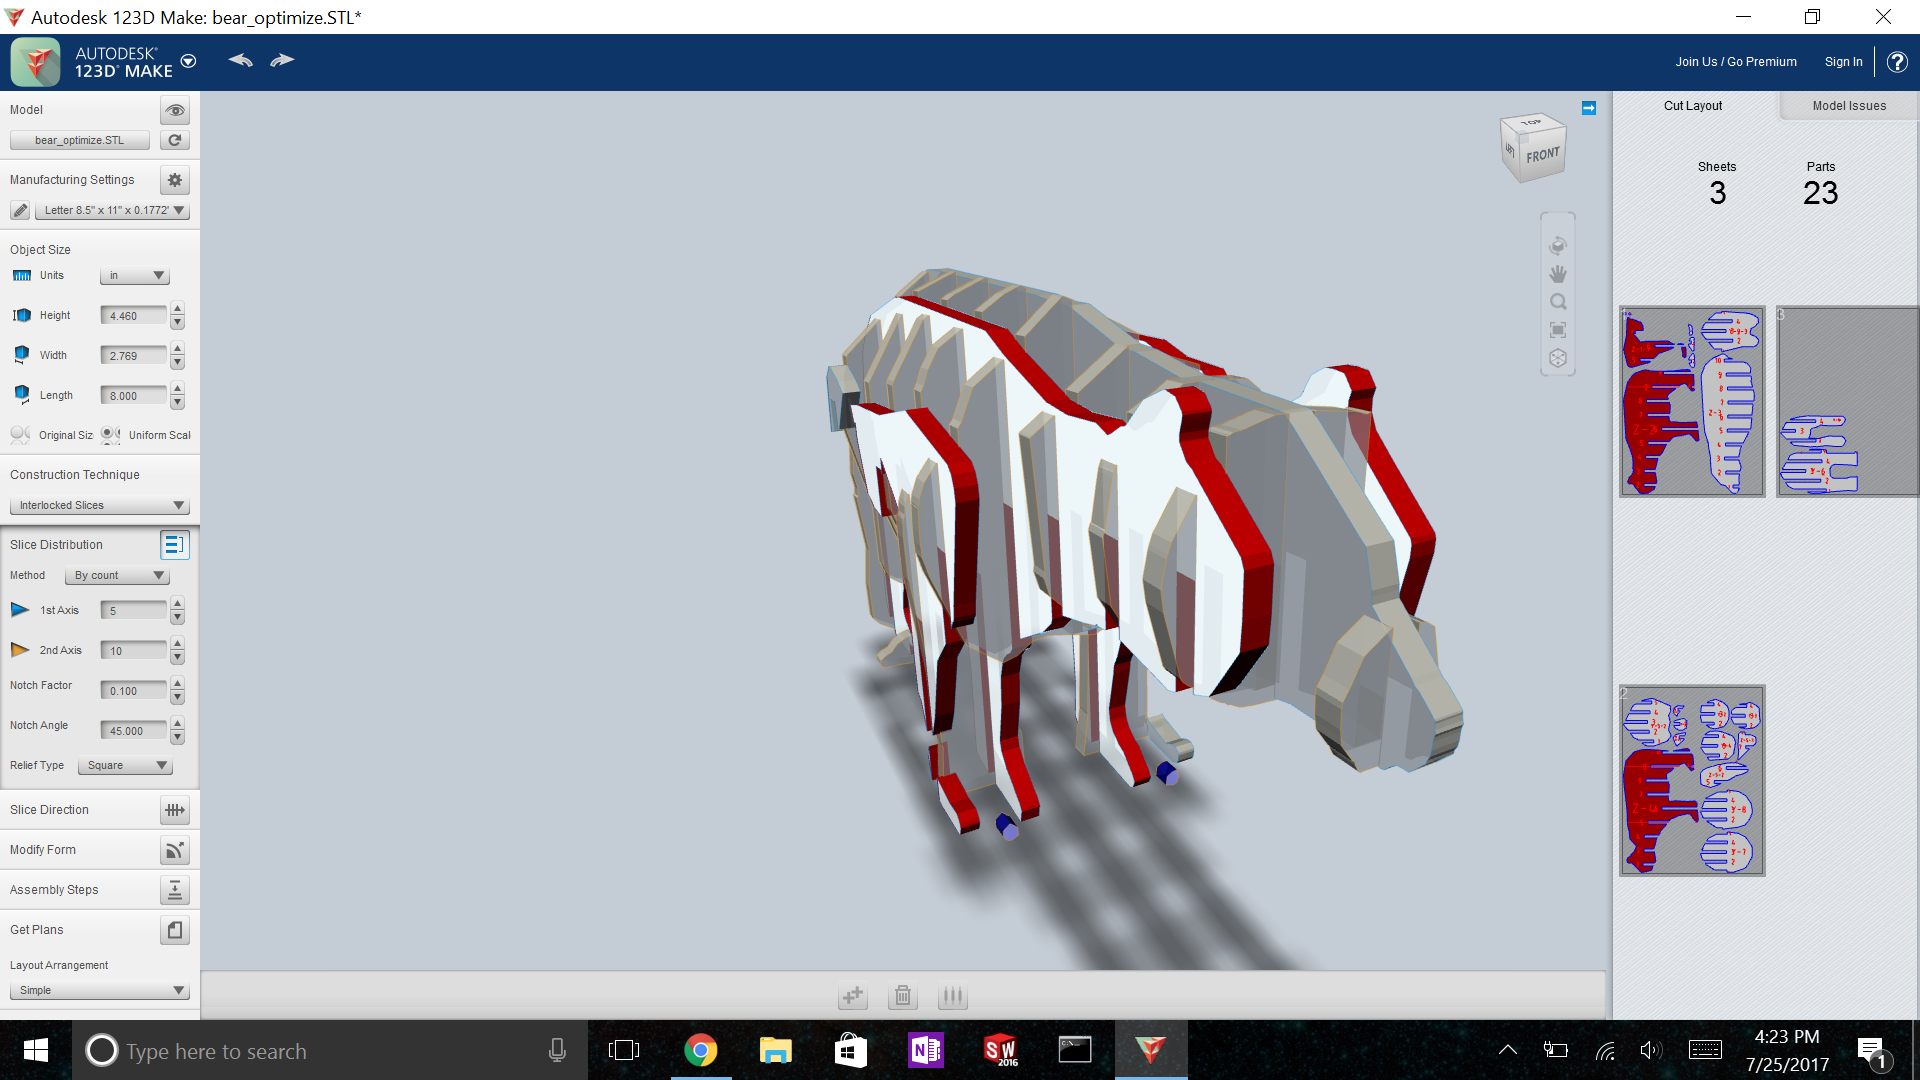The width and height of the screenshot is (1920, 1080).
Task: Select the Pan hand tool
Action: click(x=1558, y=273)
